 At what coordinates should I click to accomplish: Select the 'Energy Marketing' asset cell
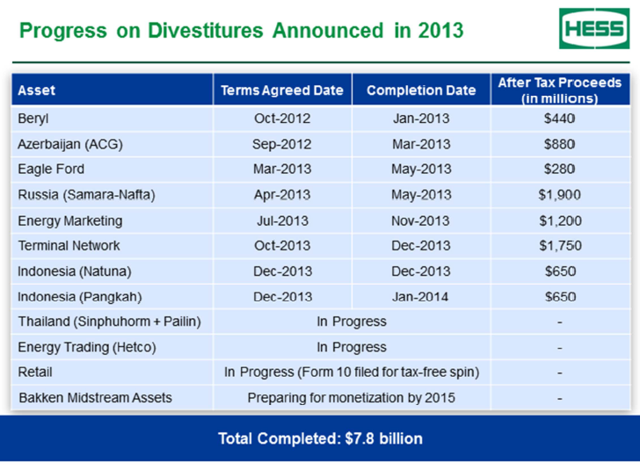click(112, 221)
